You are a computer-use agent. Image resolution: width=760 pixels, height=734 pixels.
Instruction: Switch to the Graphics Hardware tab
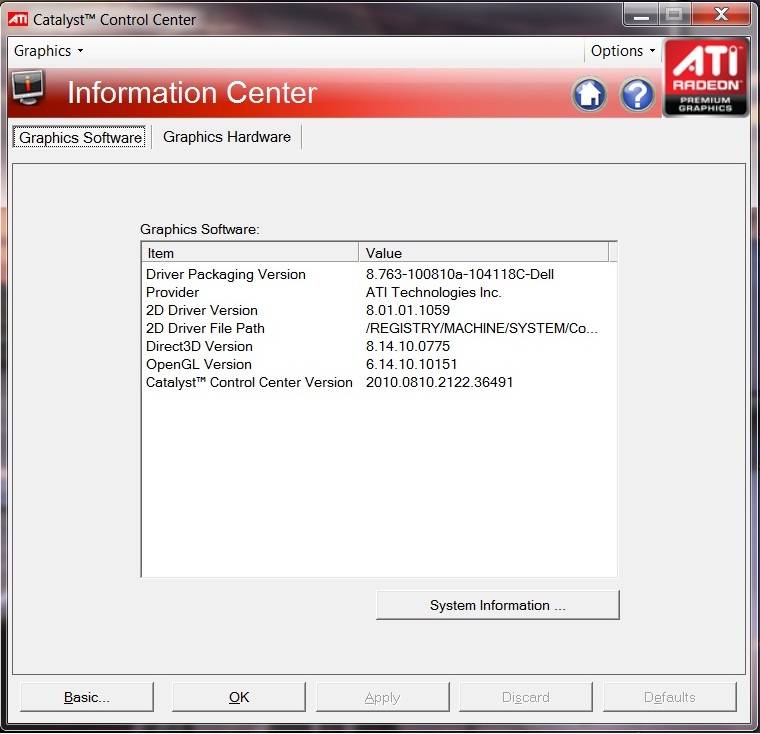click(227, 137)
